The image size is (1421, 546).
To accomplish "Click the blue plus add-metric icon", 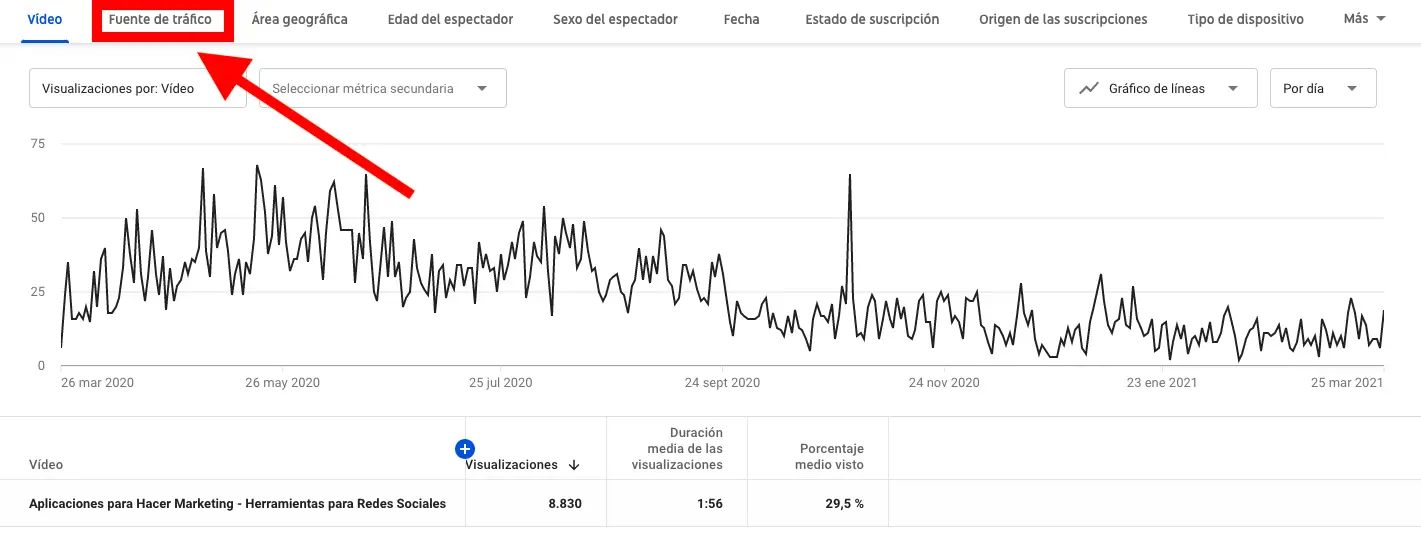I will point(464,450).
